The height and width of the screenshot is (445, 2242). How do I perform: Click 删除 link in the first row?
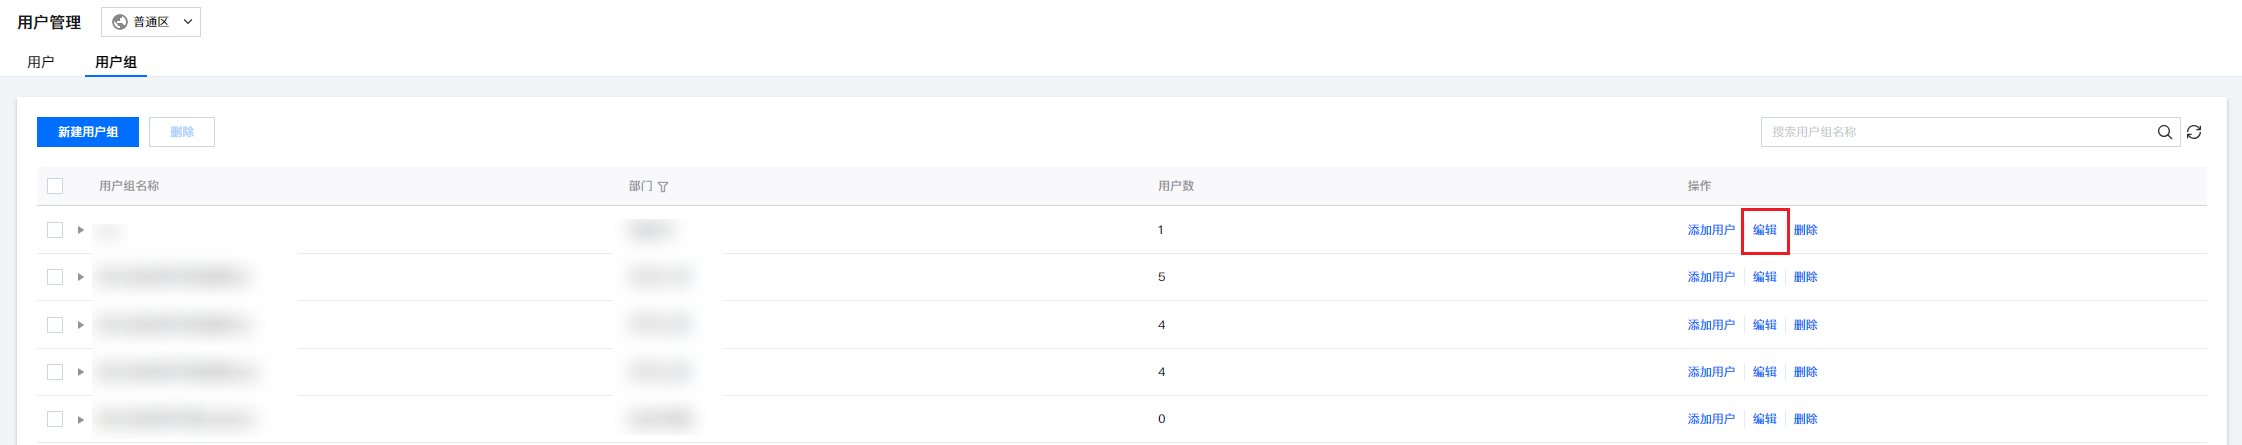point(1805,230)
